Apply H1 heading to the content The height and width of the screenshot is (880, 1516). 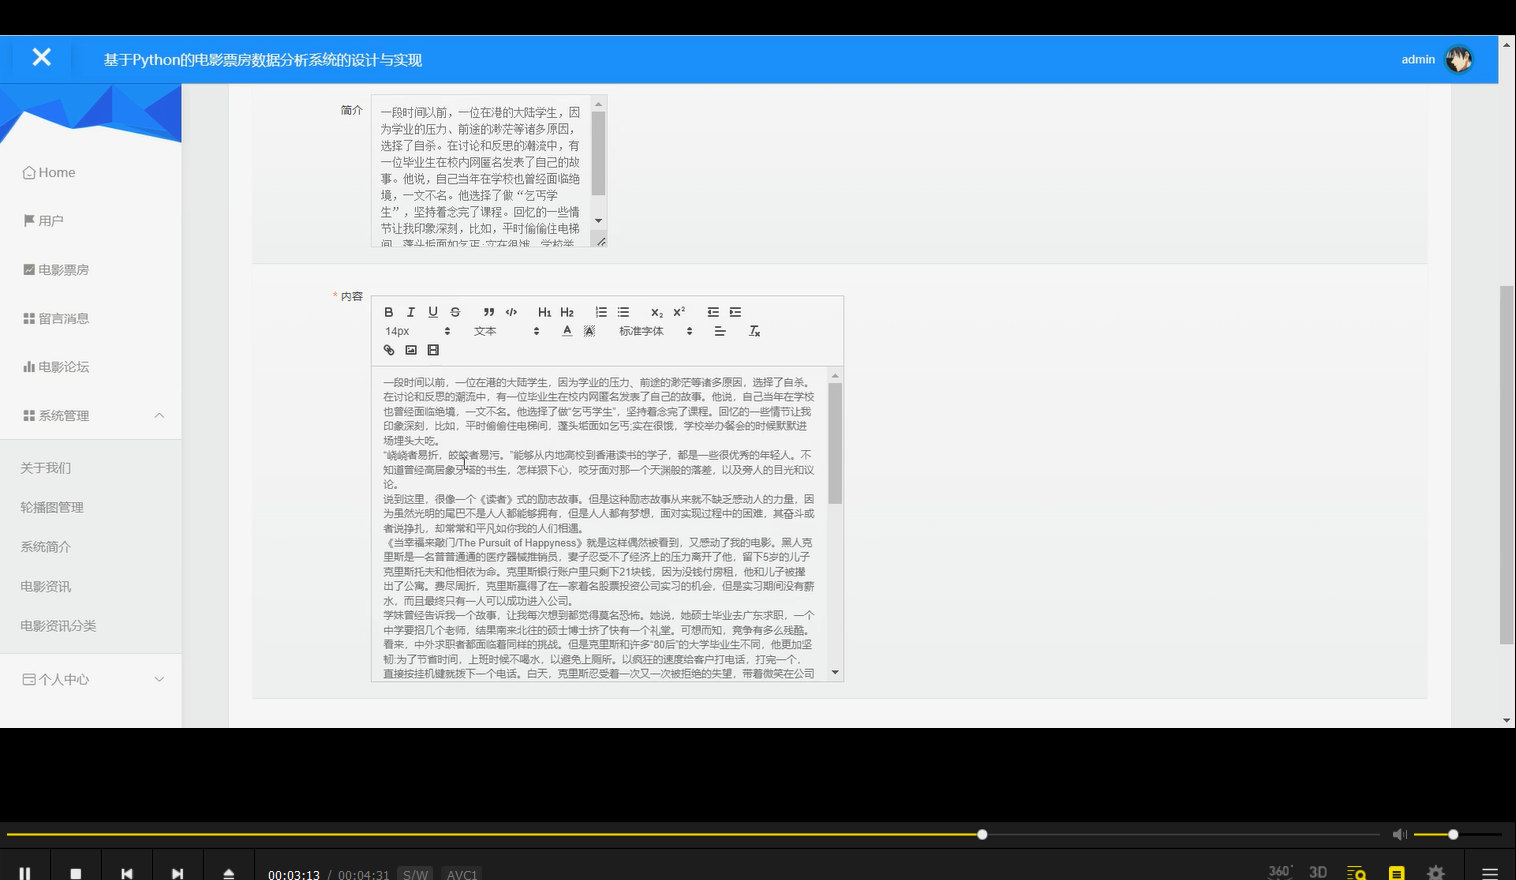[545, 312]
